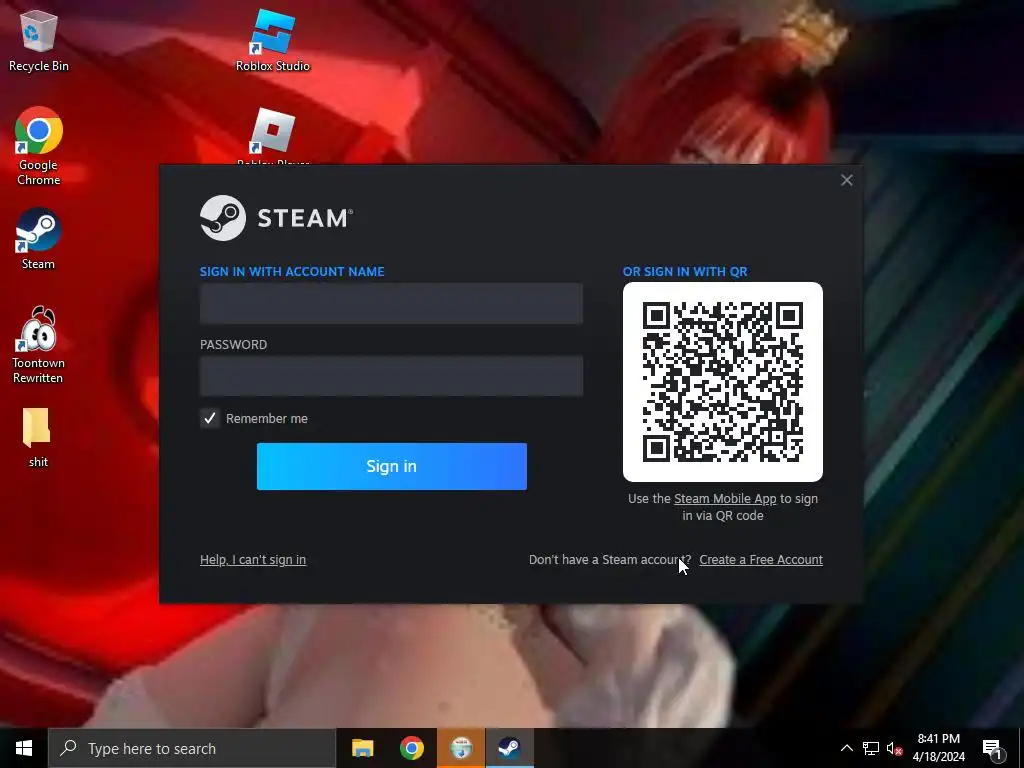This screenshot has width=1024, height=768.
Task: Open the Help, I can't sign in link
Action: coord(253,560)
